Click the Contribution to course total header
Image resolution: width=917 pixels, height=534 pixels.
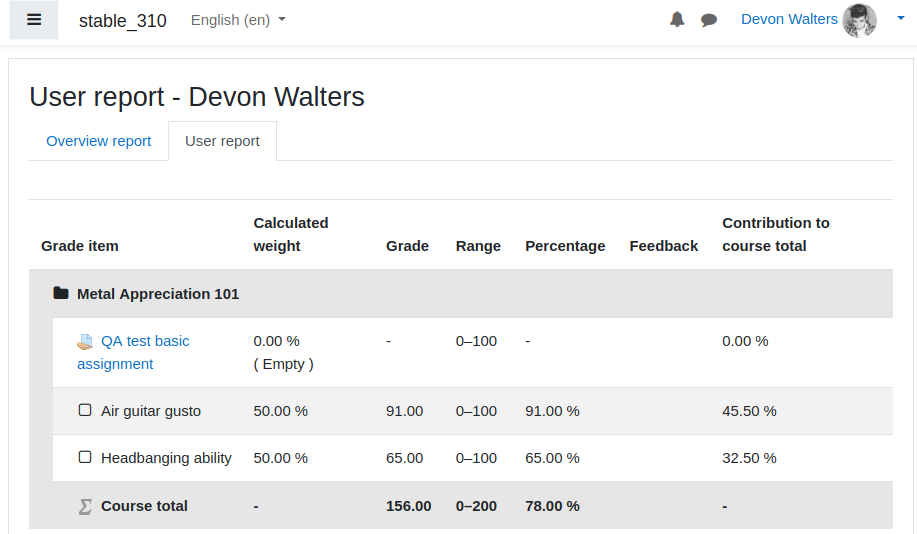pyautogui.click(x=775, y=235)
